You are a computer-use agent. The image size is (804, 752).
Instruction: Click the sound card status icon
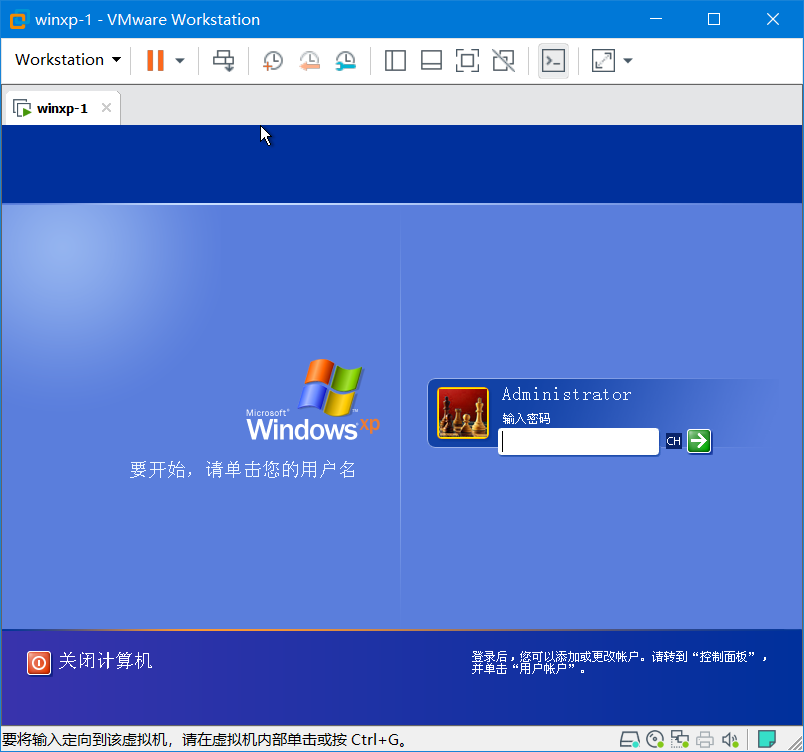(x=730, y=739)
